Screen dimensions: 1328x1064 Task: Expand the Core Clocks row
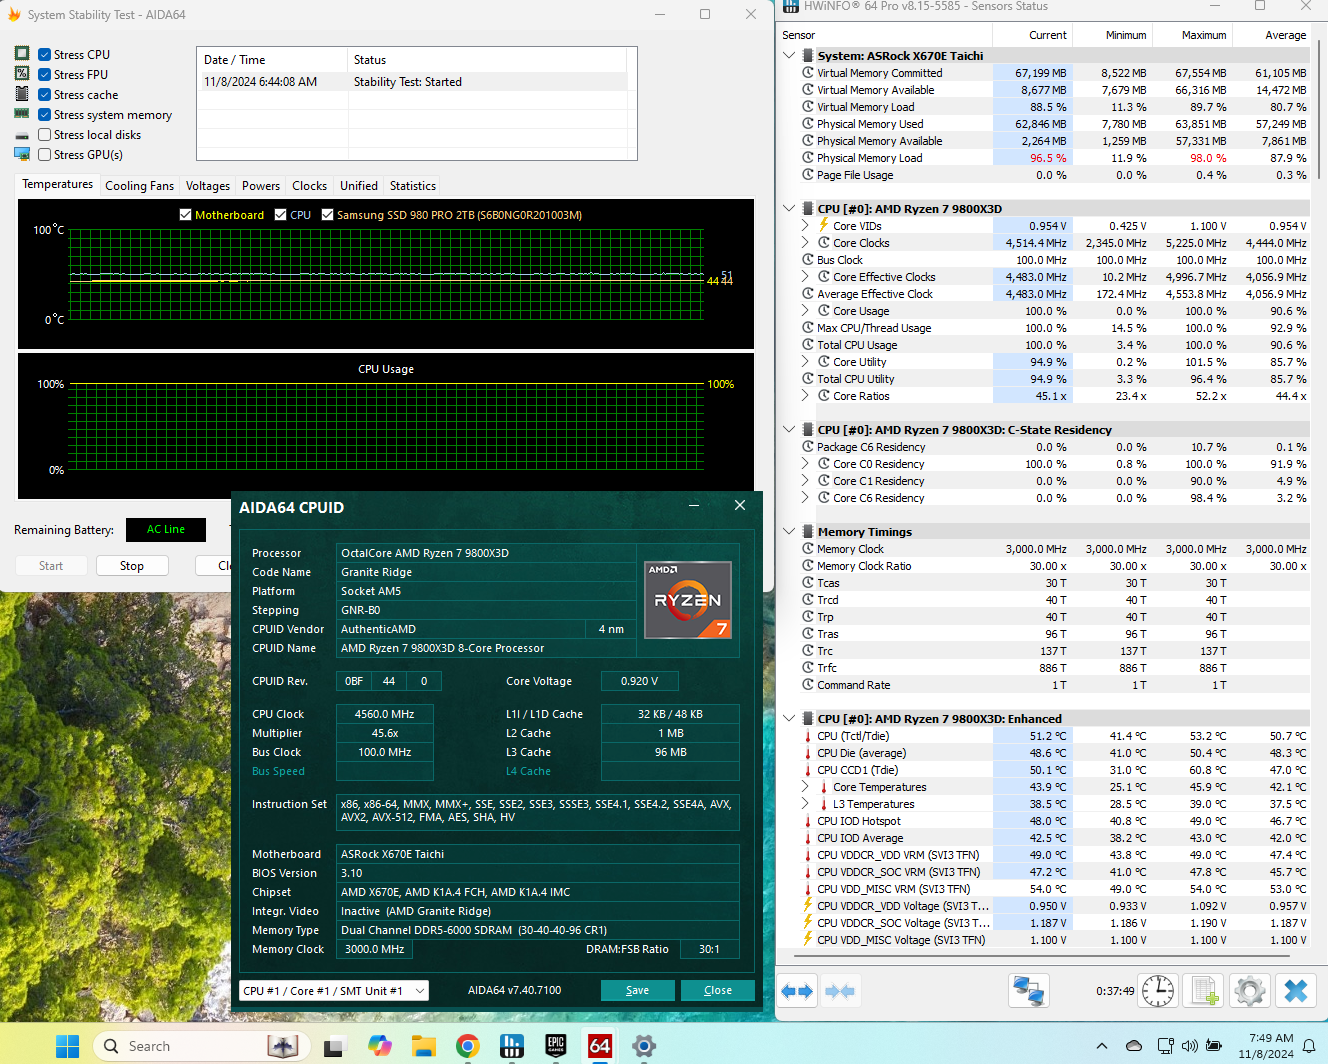click(x=805, y=243)
